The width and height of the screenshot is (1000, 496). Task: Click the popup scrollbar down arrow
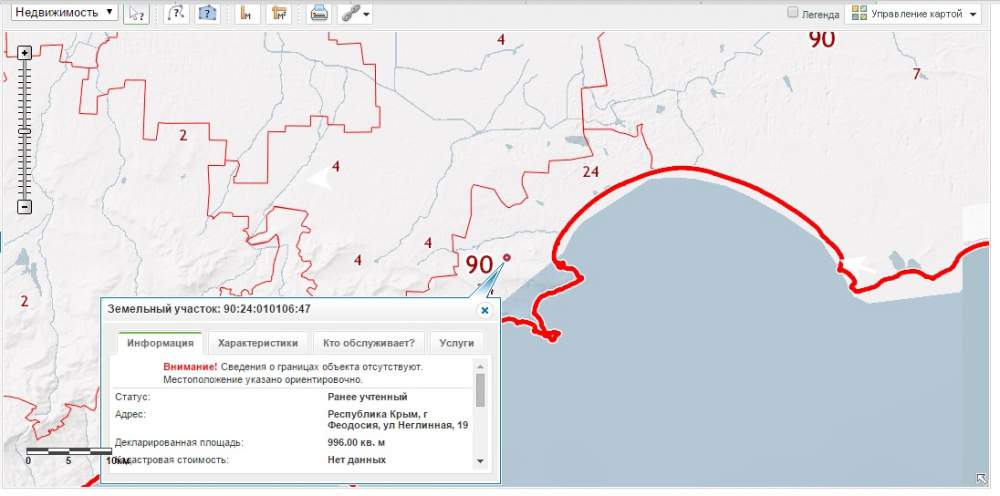coord(480,461)
